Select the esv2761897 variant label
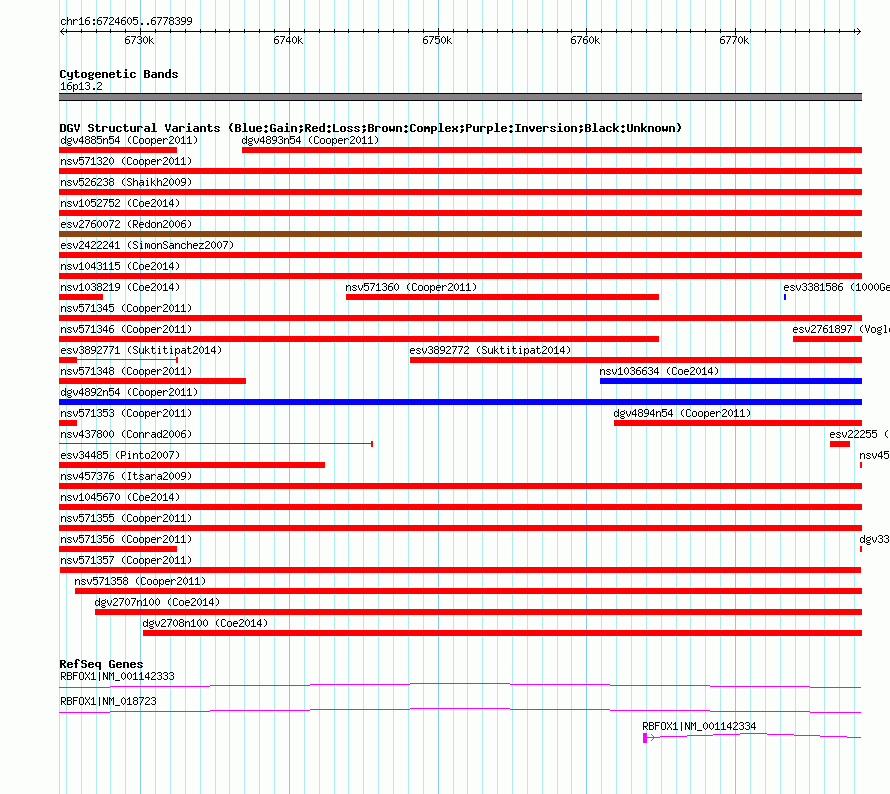890x794 pixels. 841,329
